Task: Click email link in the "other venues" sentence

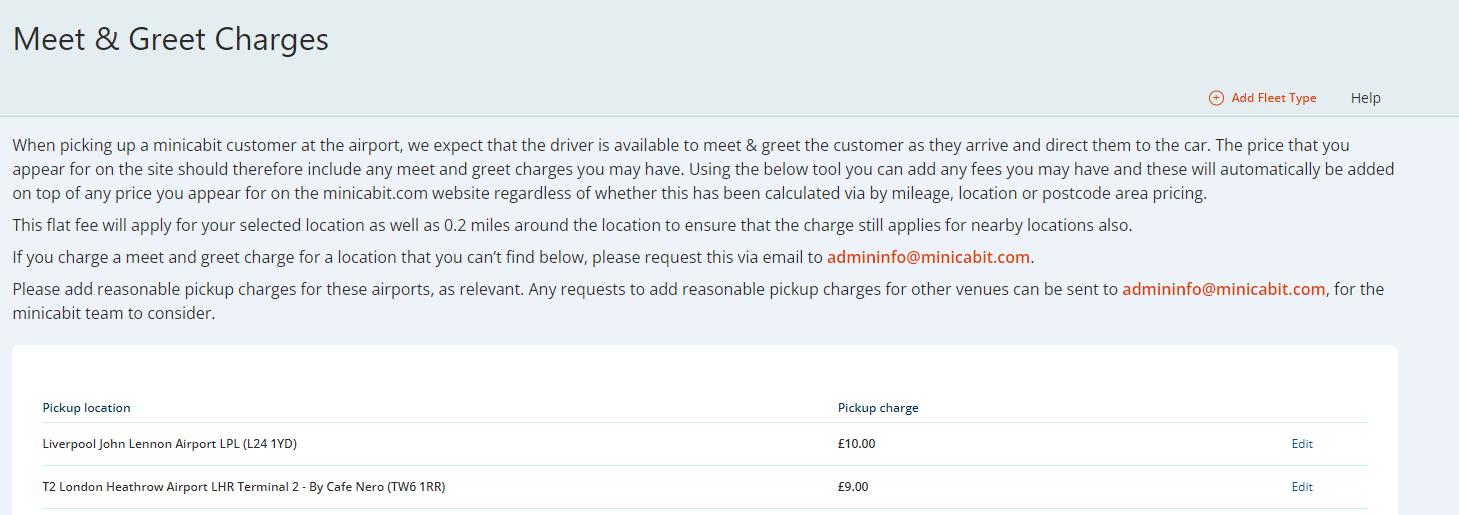Action: point(1223,289)
